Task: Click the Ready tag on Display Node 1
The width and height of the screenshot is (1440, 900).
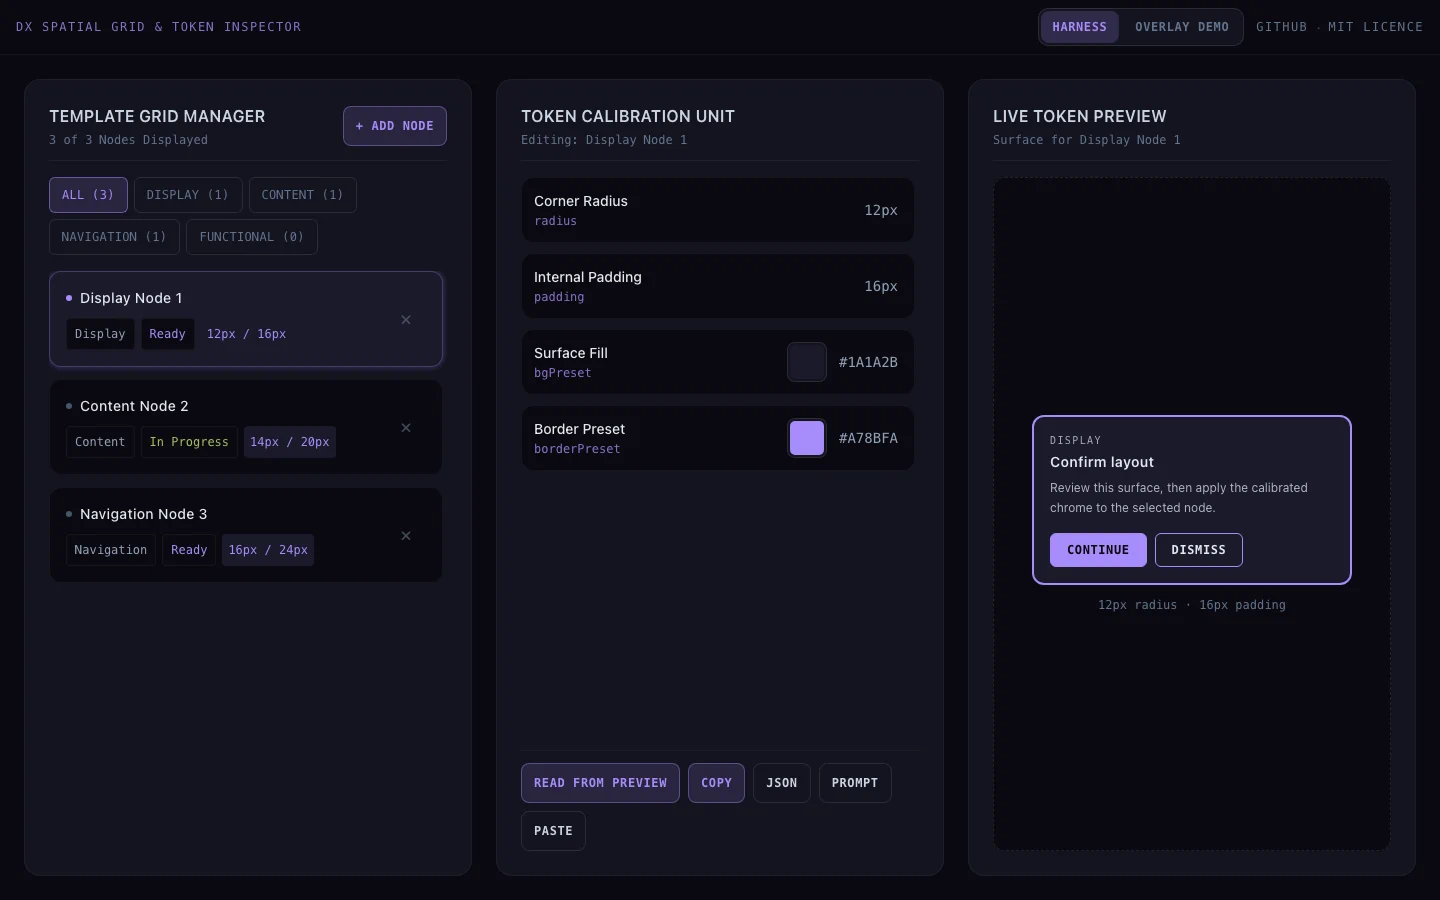Action: [167, 334]
